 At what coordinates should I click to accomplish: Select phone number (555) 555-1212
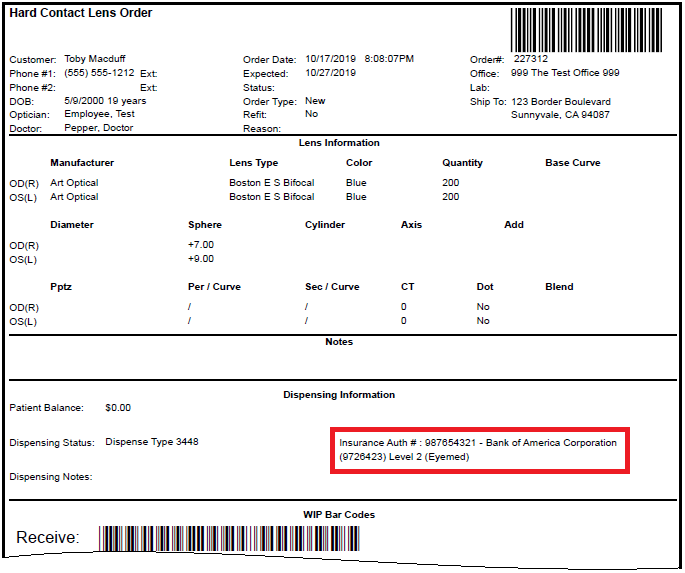(x=99, y=72)
